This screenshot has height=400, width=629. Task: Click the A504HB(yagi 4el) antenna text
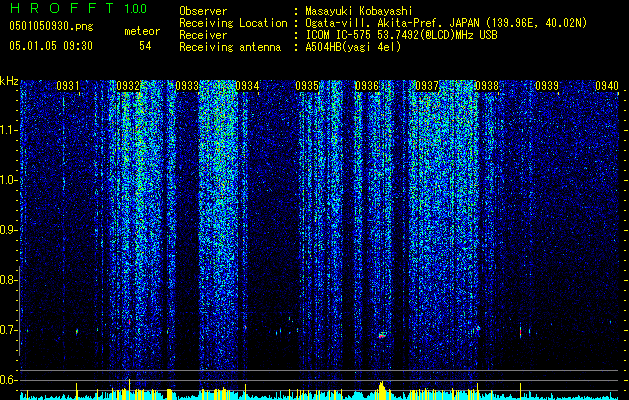click(x=353, y=47)
